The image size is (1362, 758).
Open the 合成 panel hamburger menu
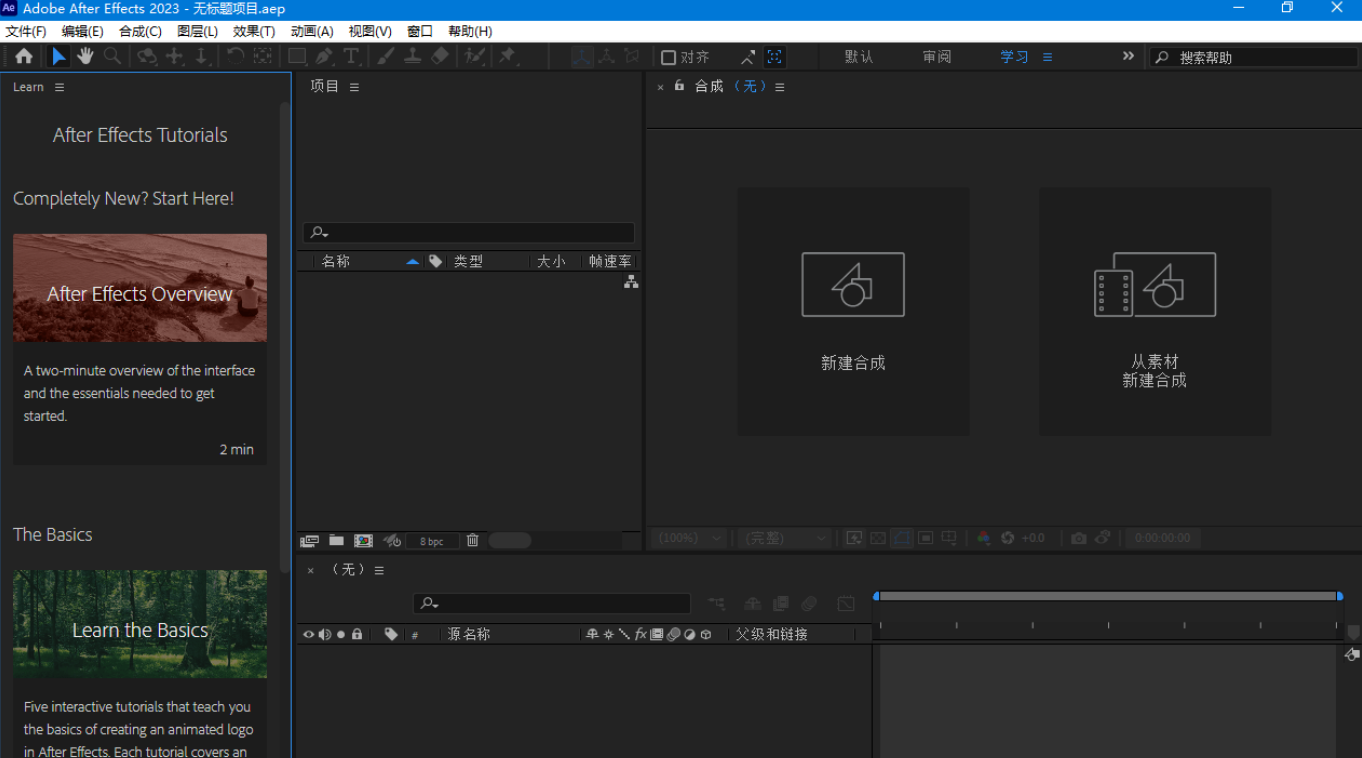pyautogui.click(x=780, y=87)
